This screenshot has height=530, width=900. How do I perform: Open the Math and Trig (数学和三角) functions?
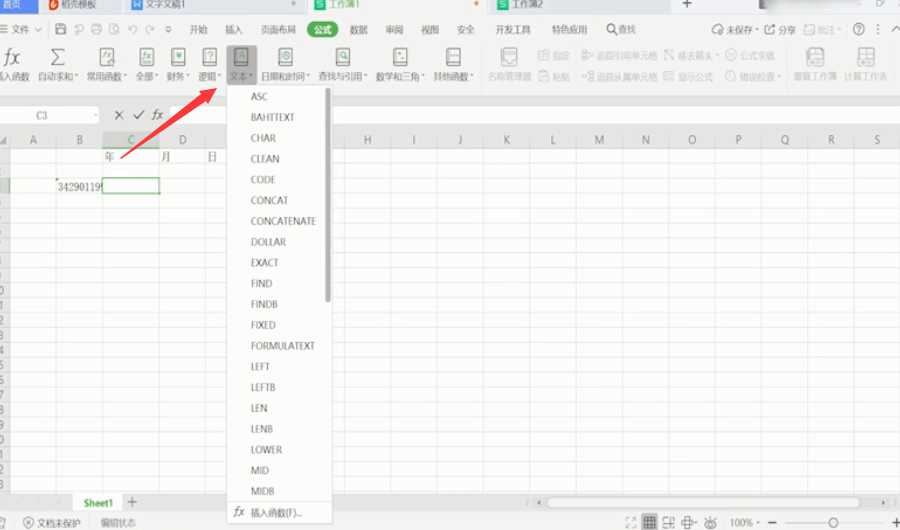tap(400, 64)
